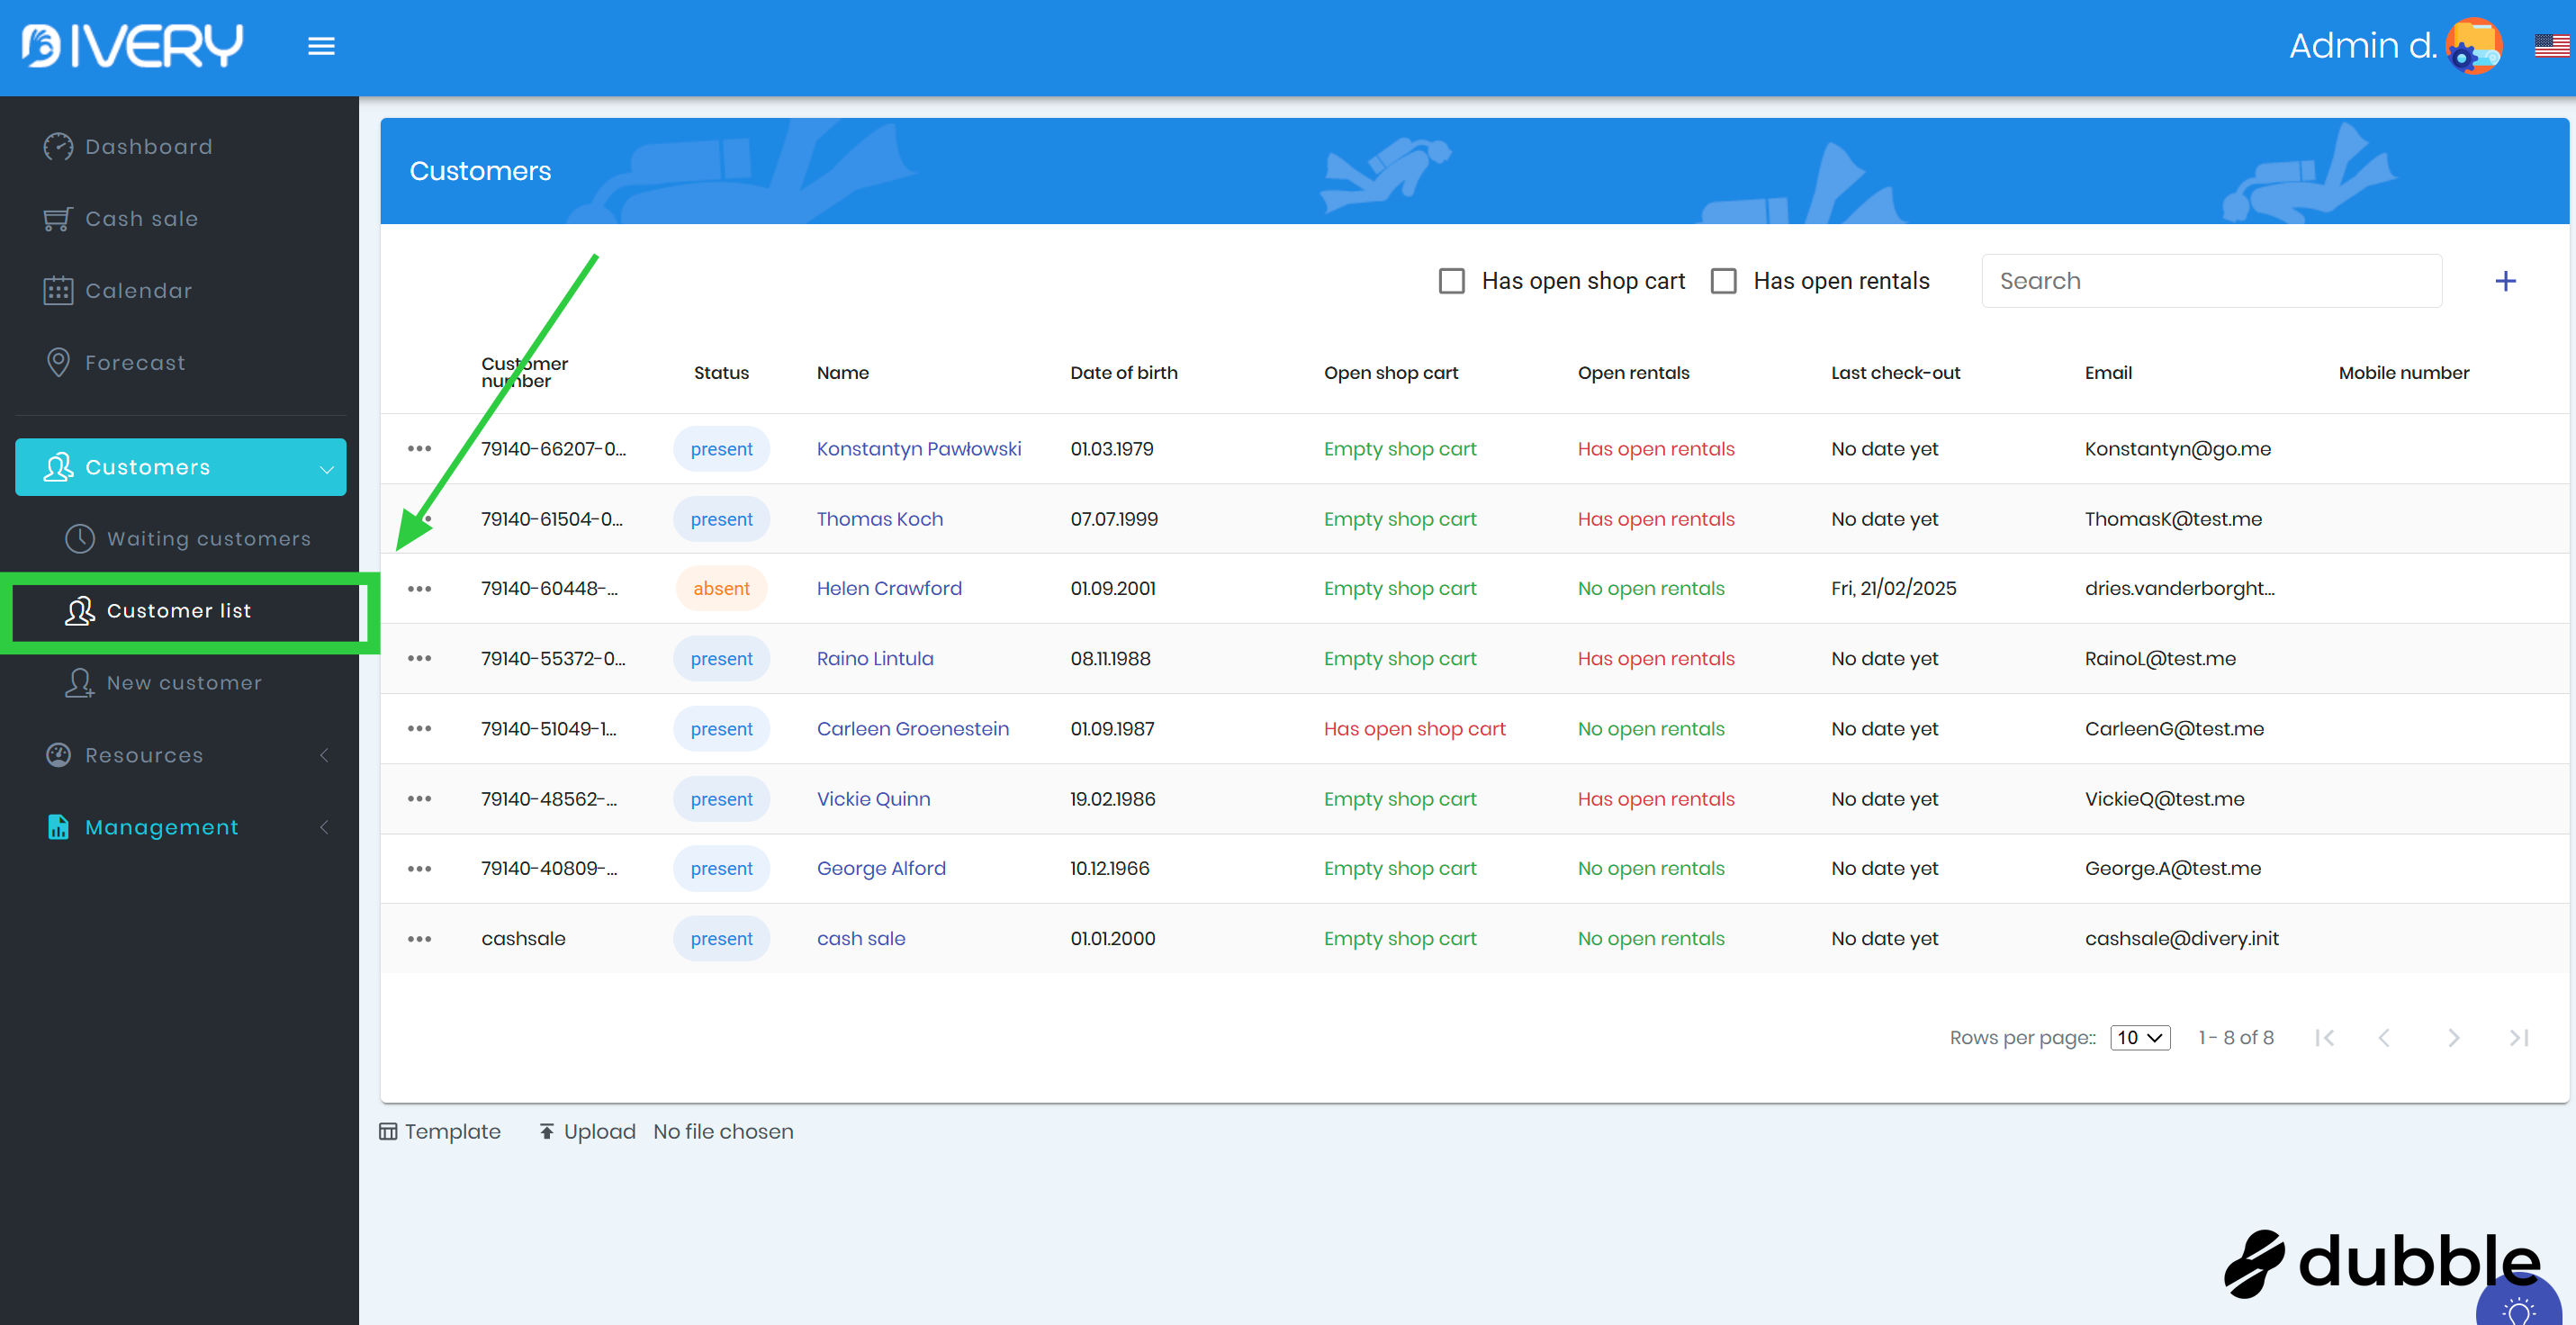Click the hamburger menu icon in header
Viewport: 2576px width, 1325px height.
[x=321, y=46]
